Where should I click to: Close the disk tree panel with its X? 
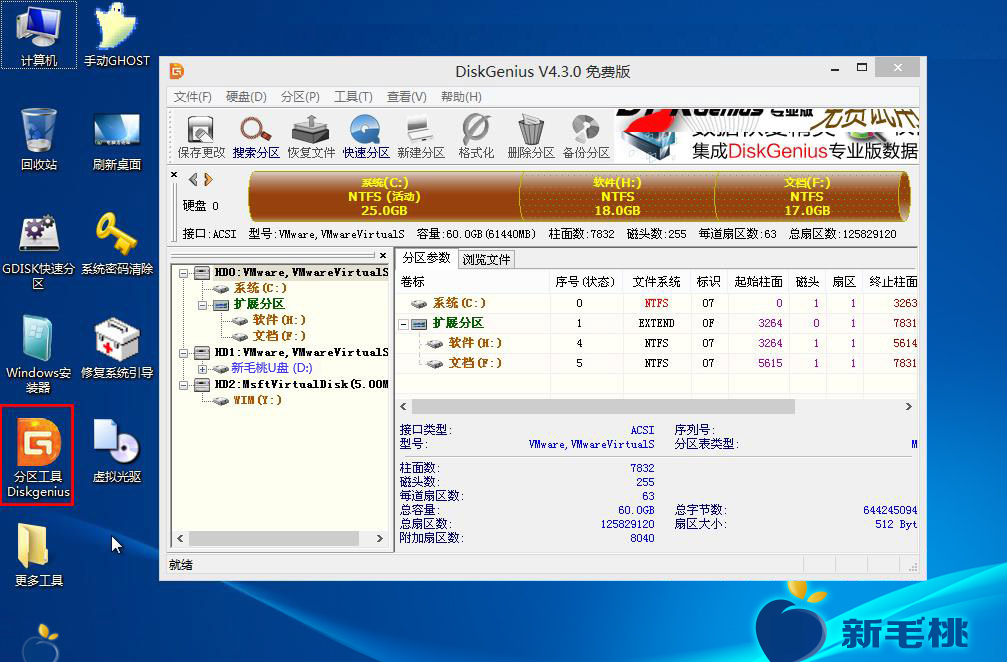[x=383, y=255]
